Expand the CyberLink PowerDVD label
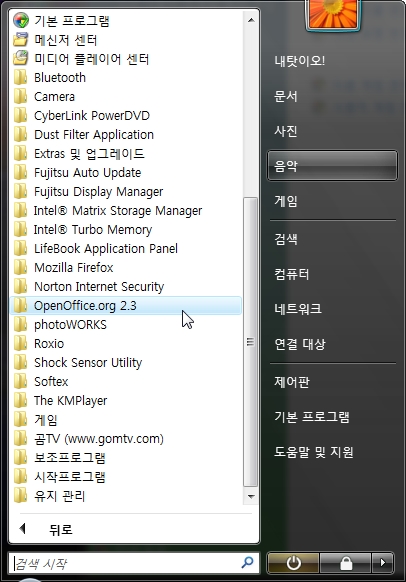The height and width of the screenshot is (582, 406). (92, 115)
